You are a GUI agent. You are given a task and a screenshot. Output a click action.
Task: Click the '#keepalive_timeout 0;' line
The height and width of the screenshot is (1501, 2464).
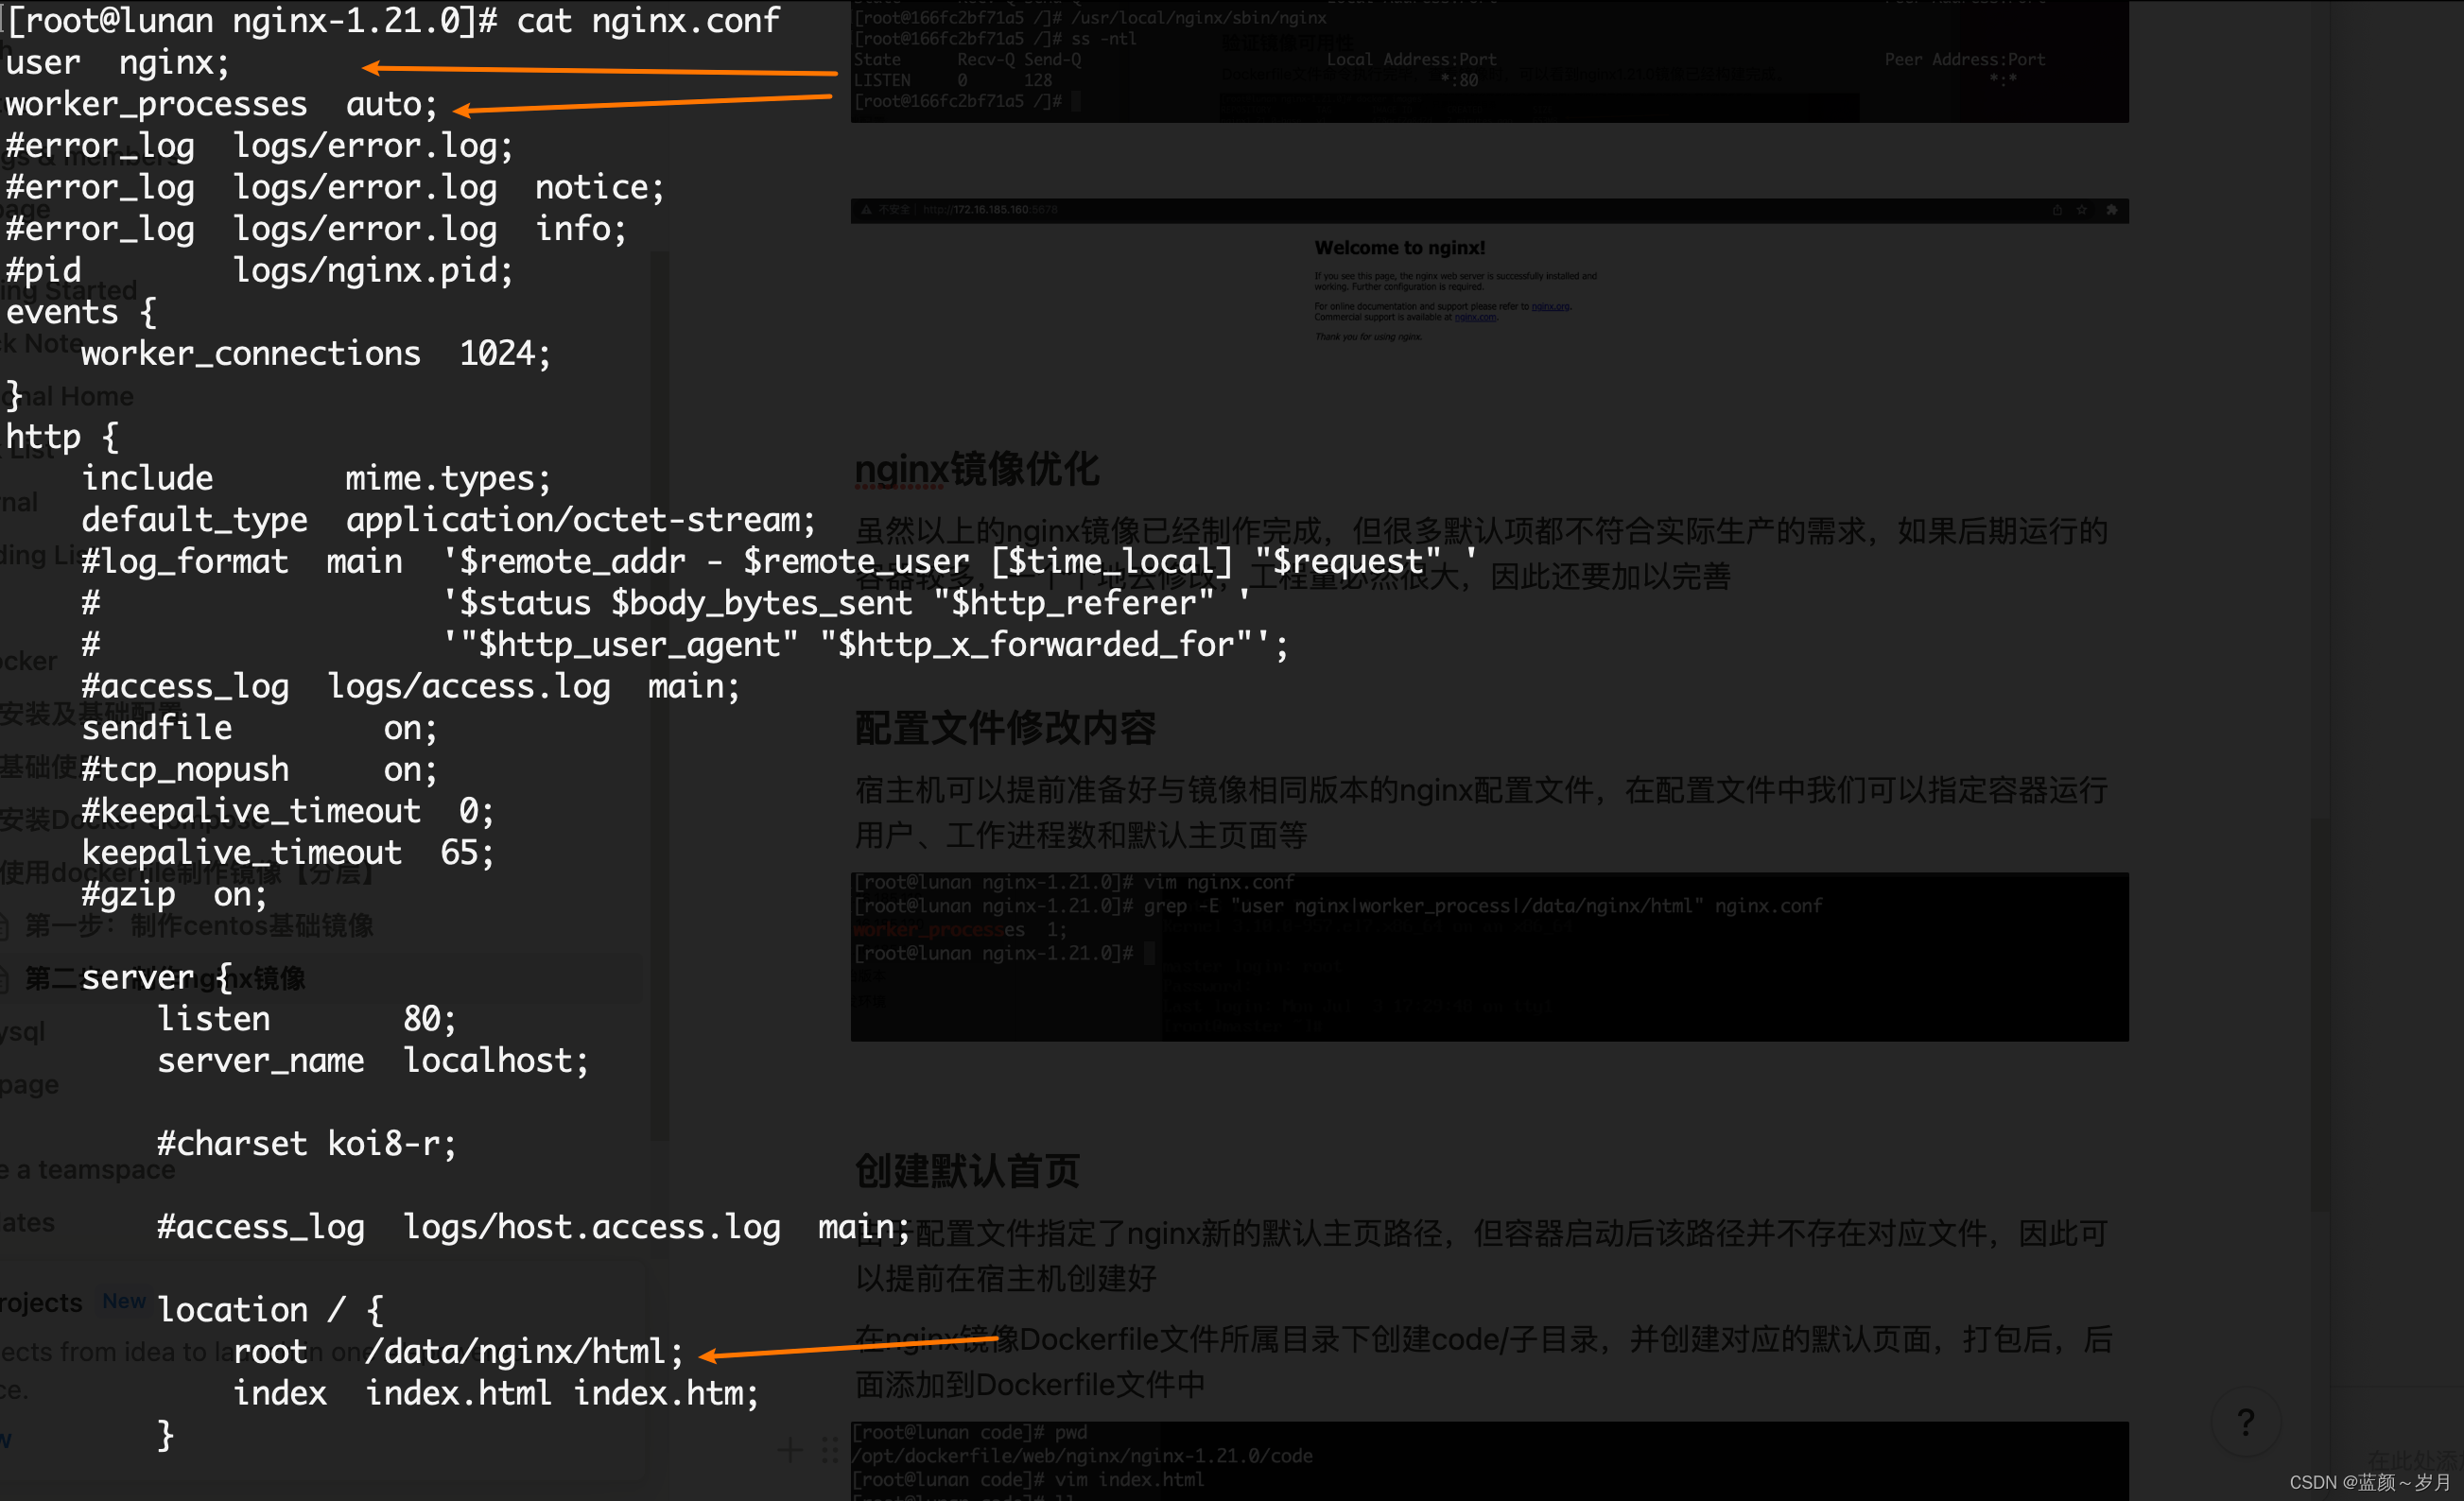click(288, 811)
